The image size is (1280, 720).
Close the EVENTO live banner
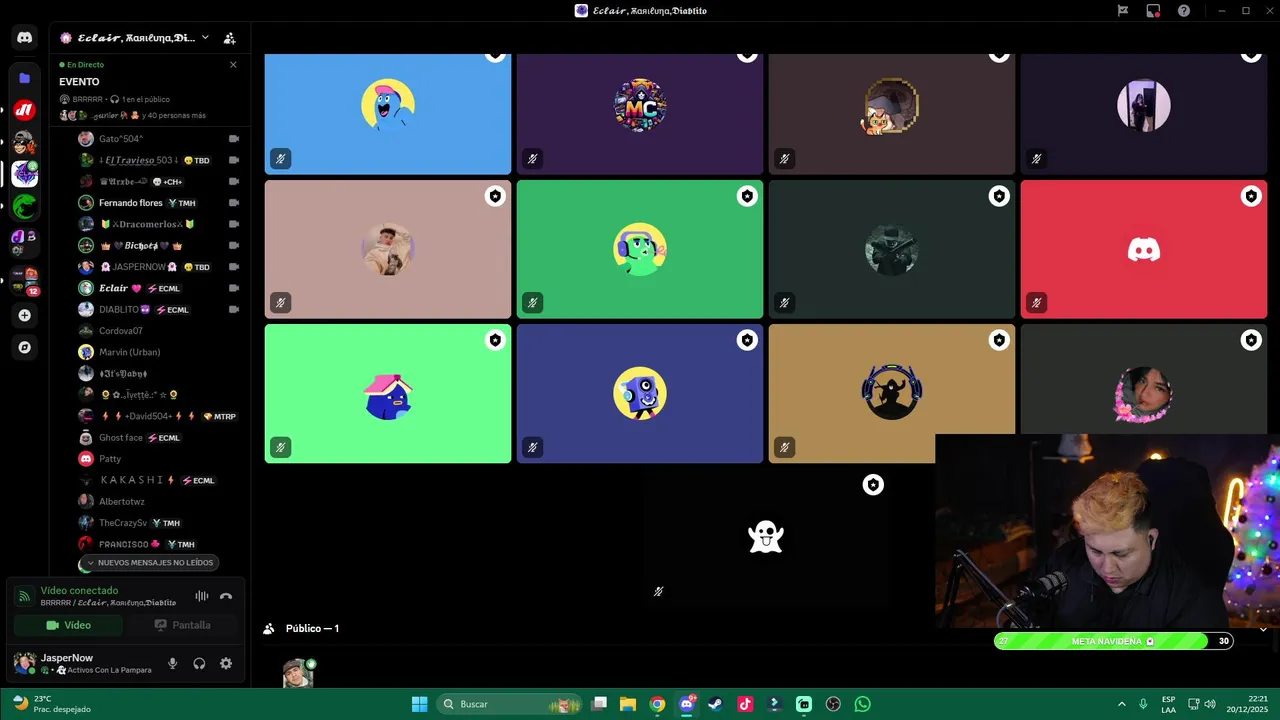click(233, 65)
